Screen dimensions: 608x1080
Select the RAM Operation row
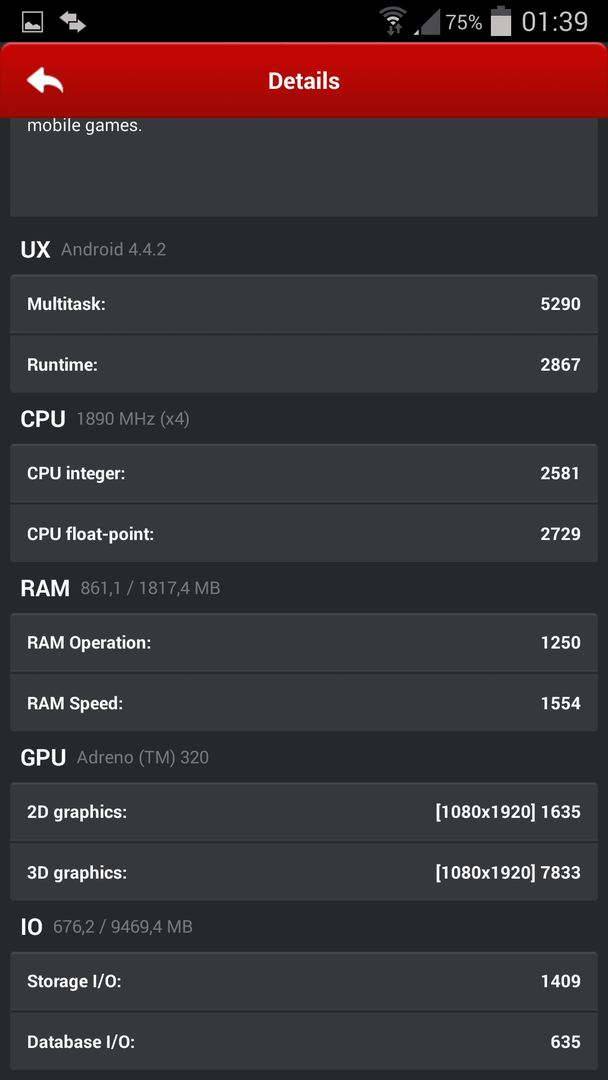tap(304, 643)
